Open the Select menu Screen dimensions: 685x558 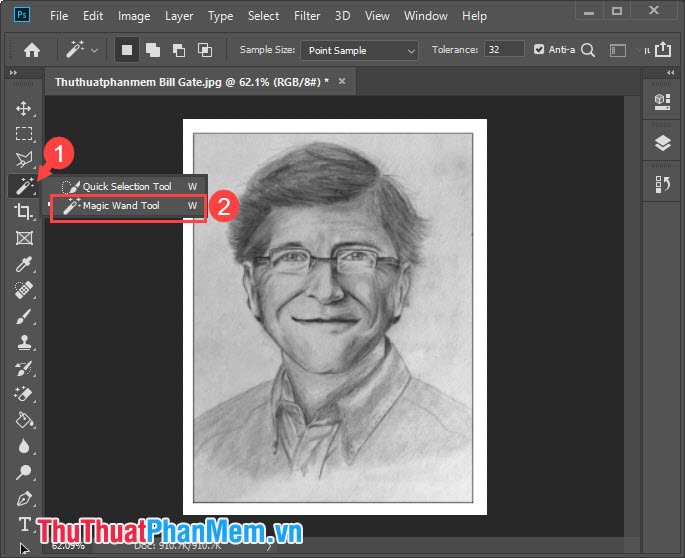263,16
